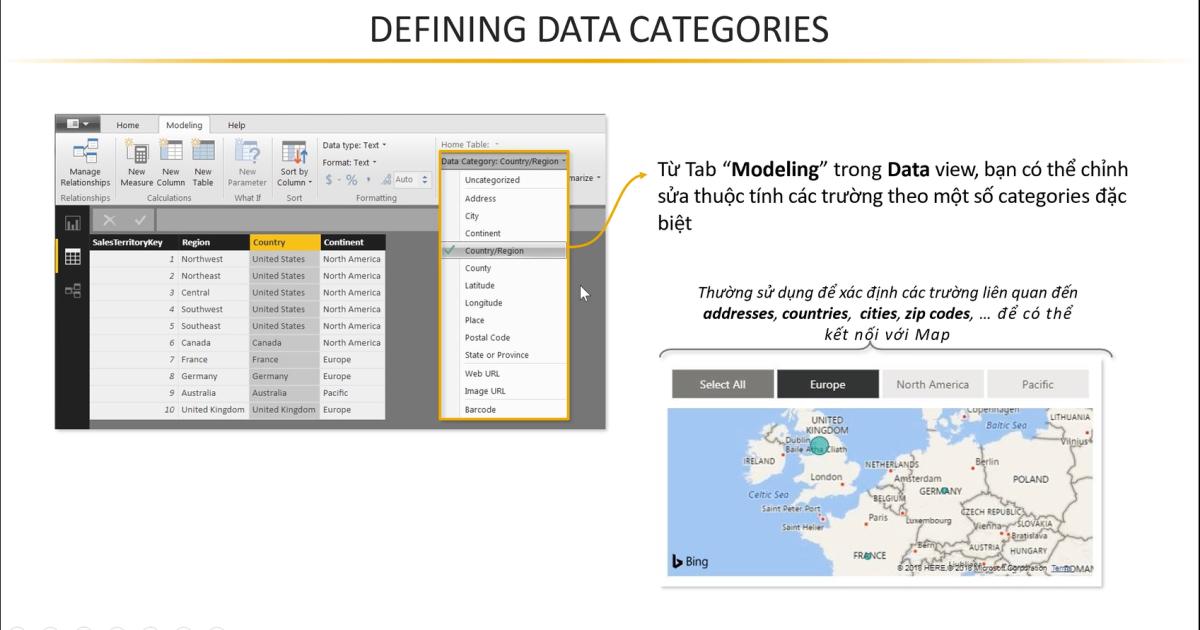Open the Data Category dropdown
The width and height of the screenshot is (1200, 630).
(x=503, y=159)
